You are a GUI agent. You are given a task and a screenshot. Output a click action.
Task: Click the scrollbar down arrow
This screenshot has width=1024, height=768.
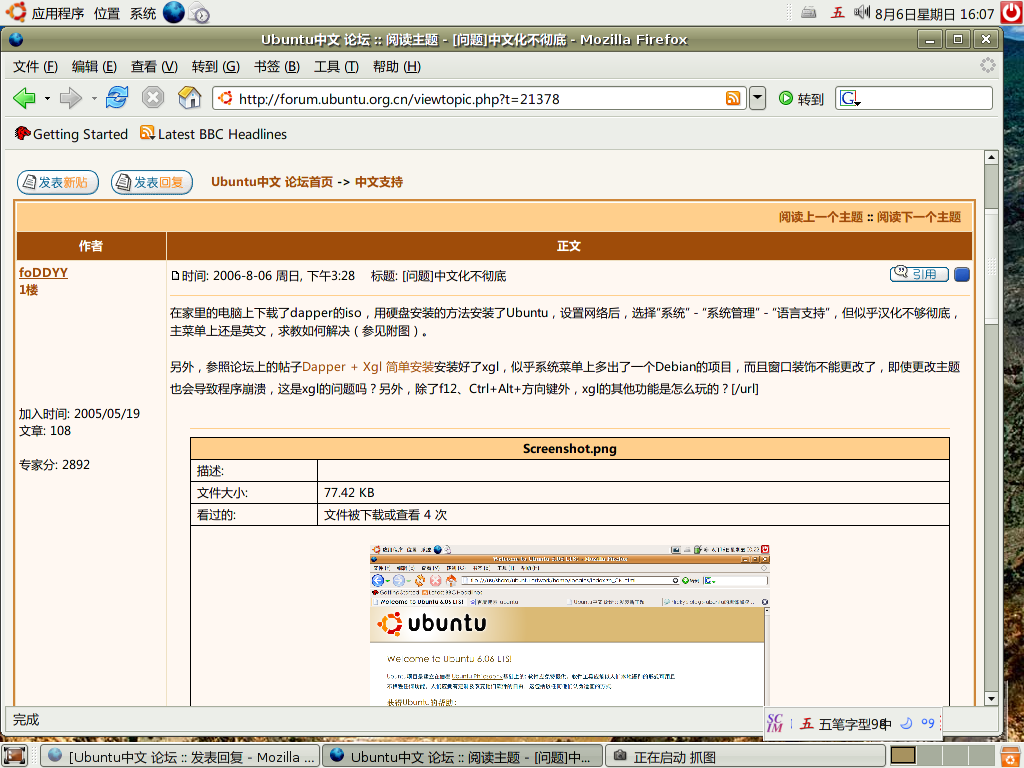[x=991, y=699]
